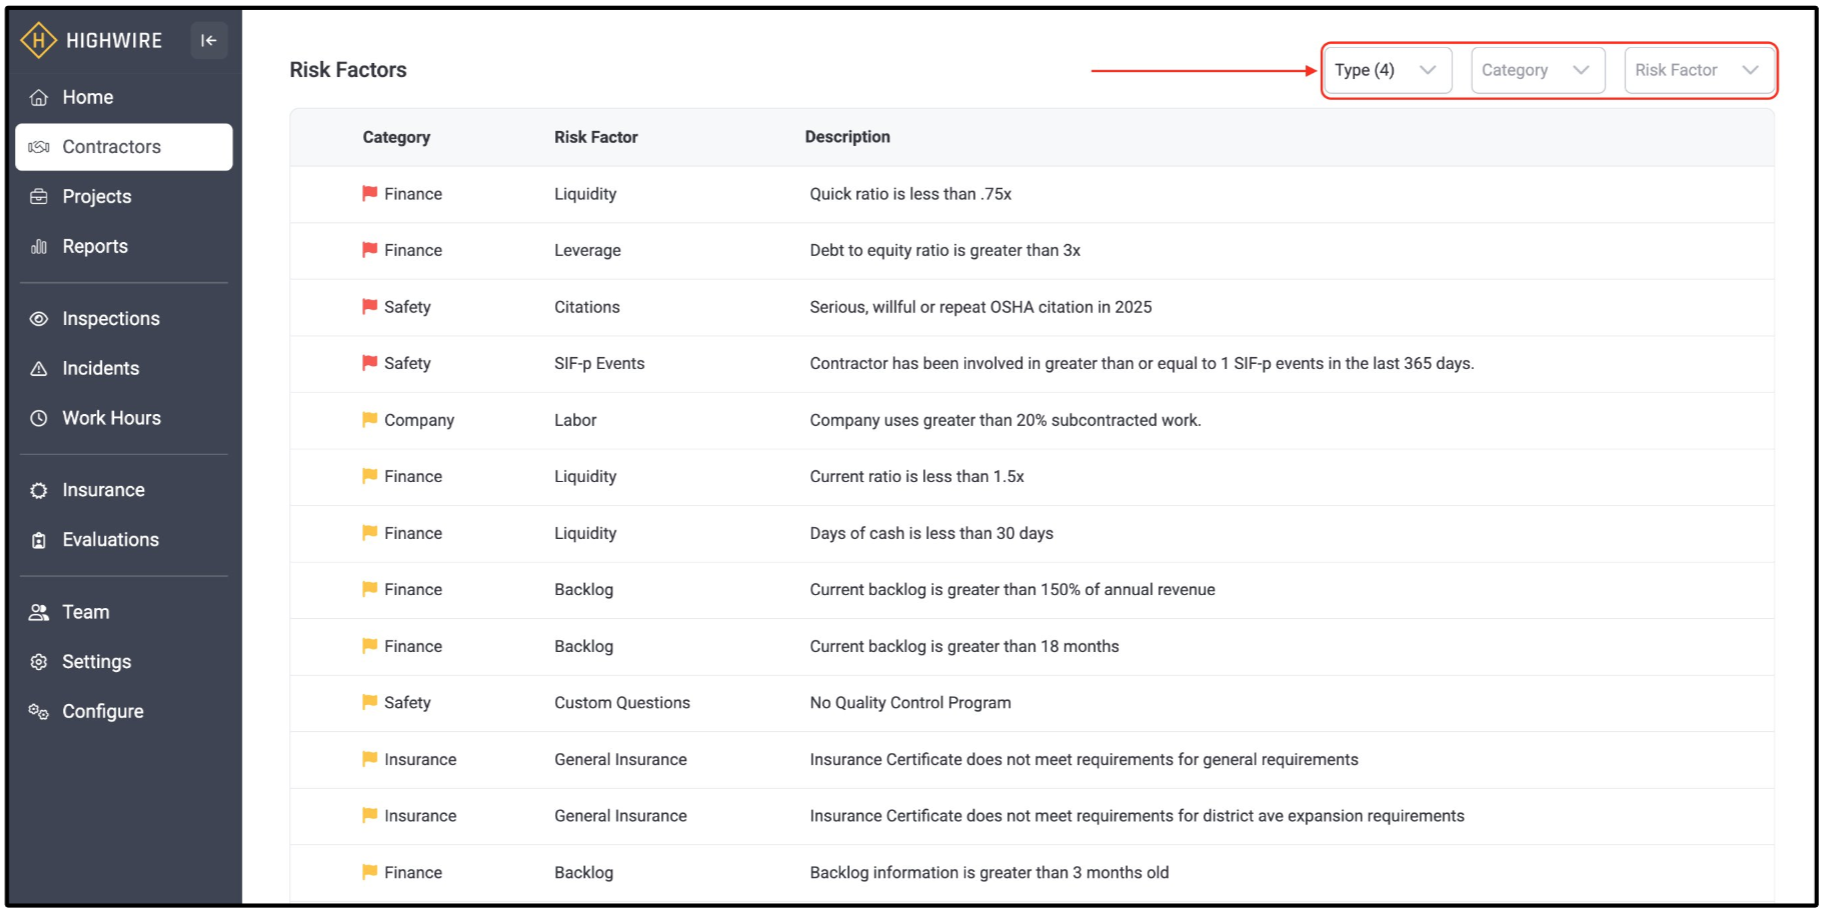The width and height of the screenshot is (1828, 914).
Task: Click the 'Custom Questions' risk factor cell
Action: click(x=622, y=702)
